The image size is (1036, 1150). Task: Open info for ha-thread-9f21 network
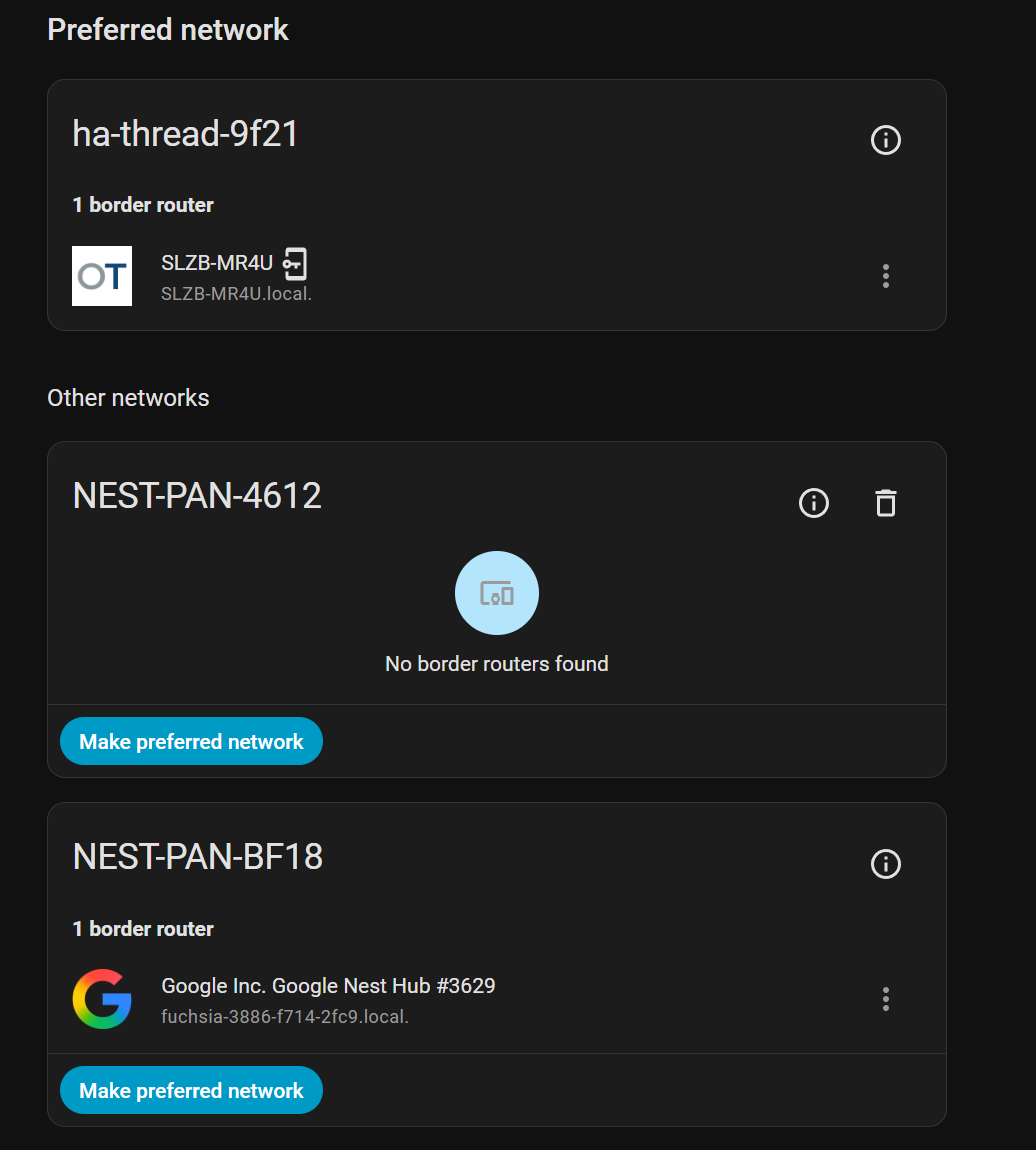tap(885, 139)
